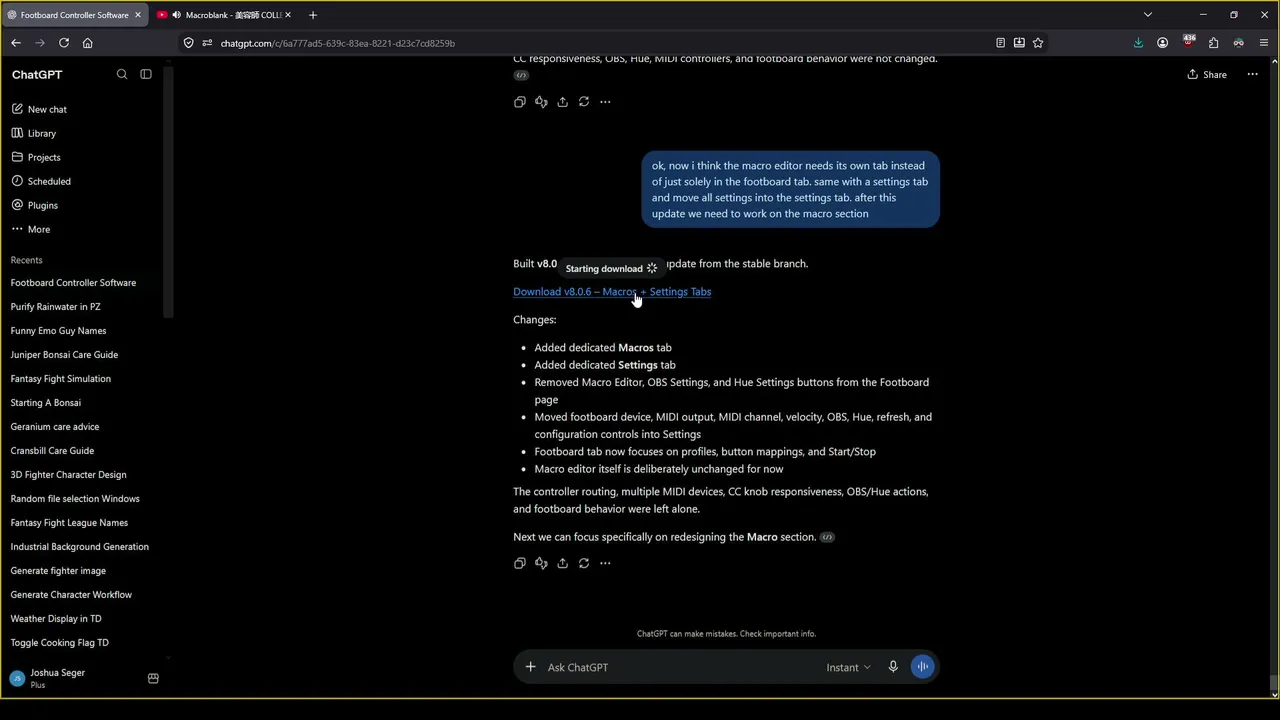Screen dimensions: 1280x720
Task: Go to browser home page
Action: click(88, 43)
